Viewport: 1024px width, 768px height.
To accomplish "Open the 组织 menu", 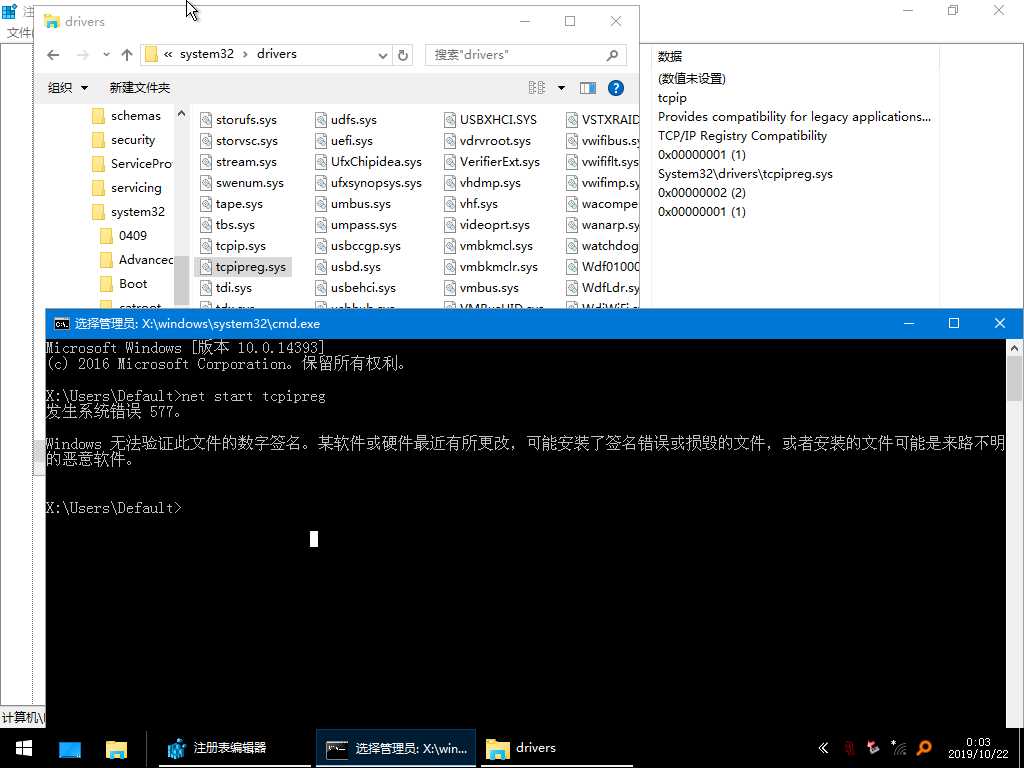I will (x=67, y=88).
